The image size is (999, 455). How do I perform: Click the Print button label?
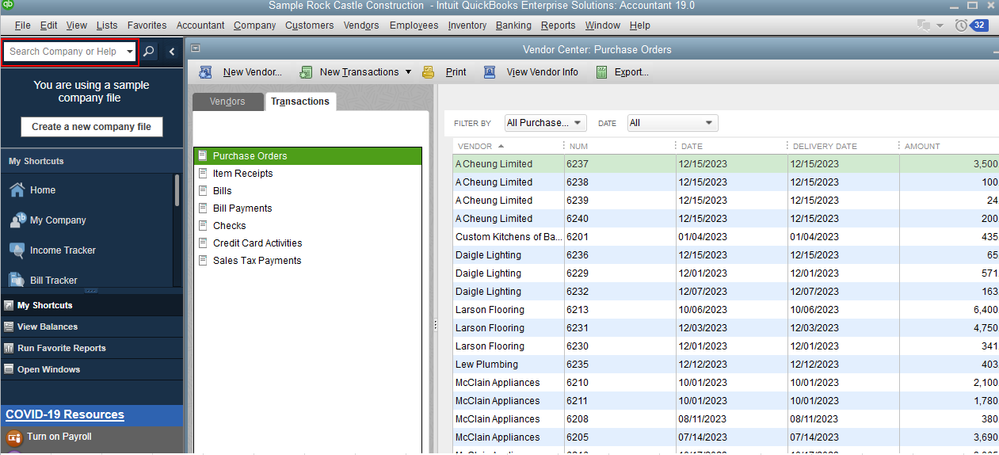[456, 72]
